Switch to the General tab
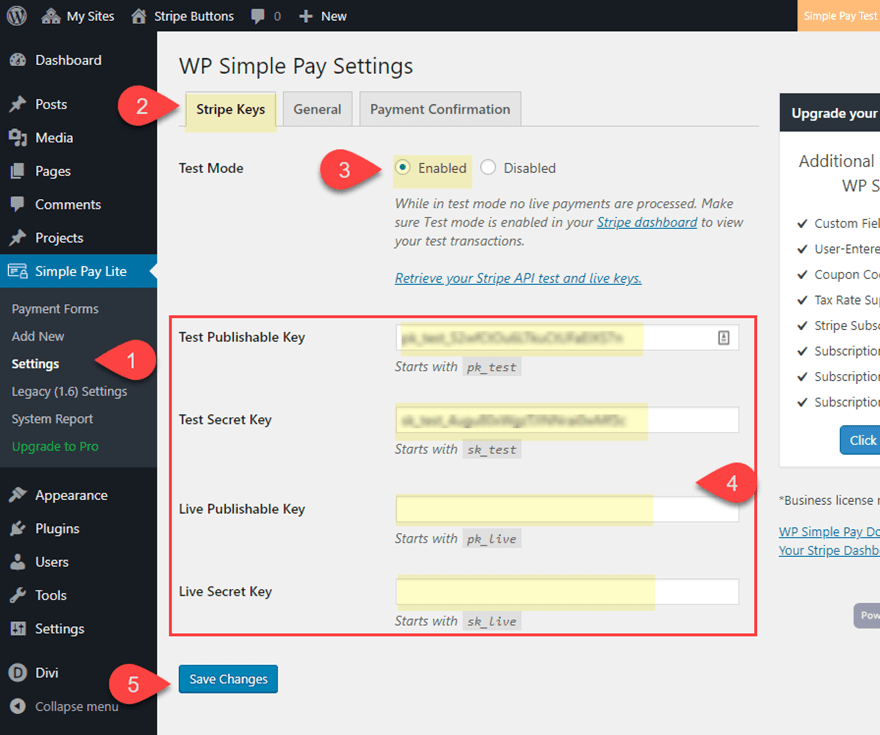Screen dimensions: 880x735 click(317, 110)
